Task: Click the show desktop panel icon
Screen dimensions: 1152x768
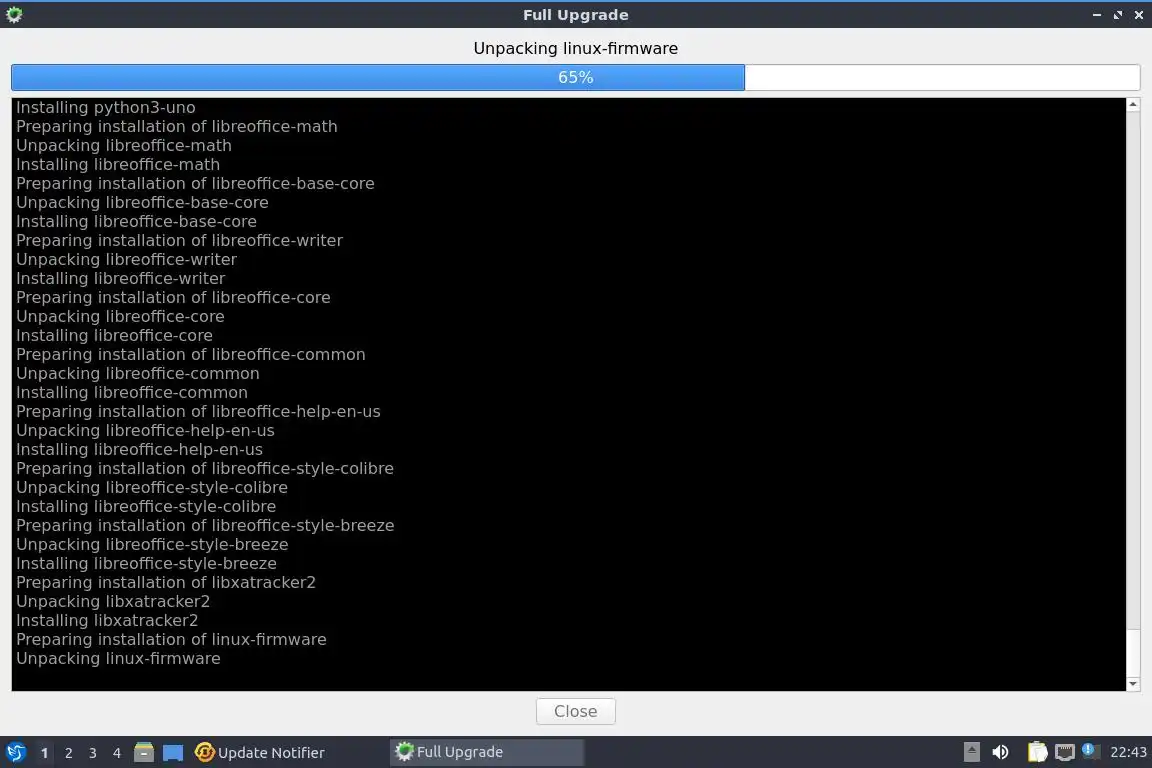Action: click(173, 752)
